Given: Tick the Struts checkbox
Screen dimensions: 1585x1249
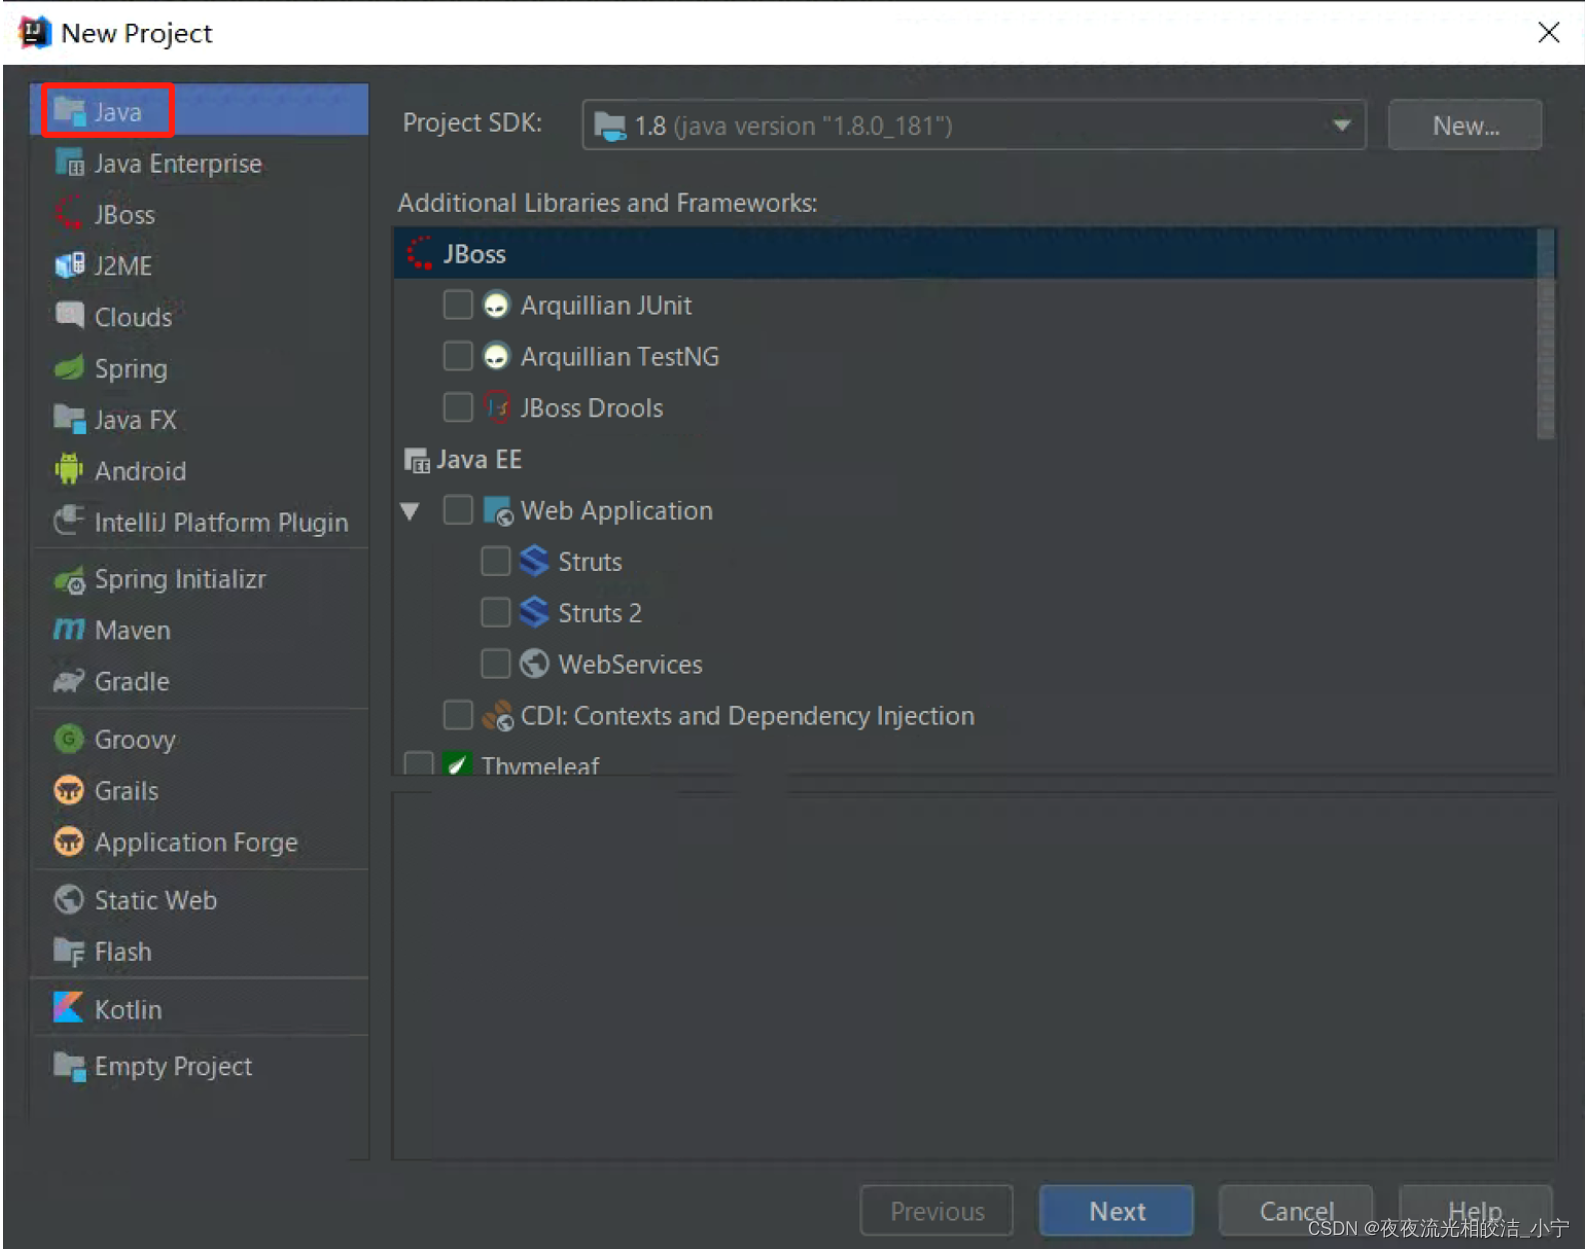Looking at the screenshot, I should tap(496, 561).
